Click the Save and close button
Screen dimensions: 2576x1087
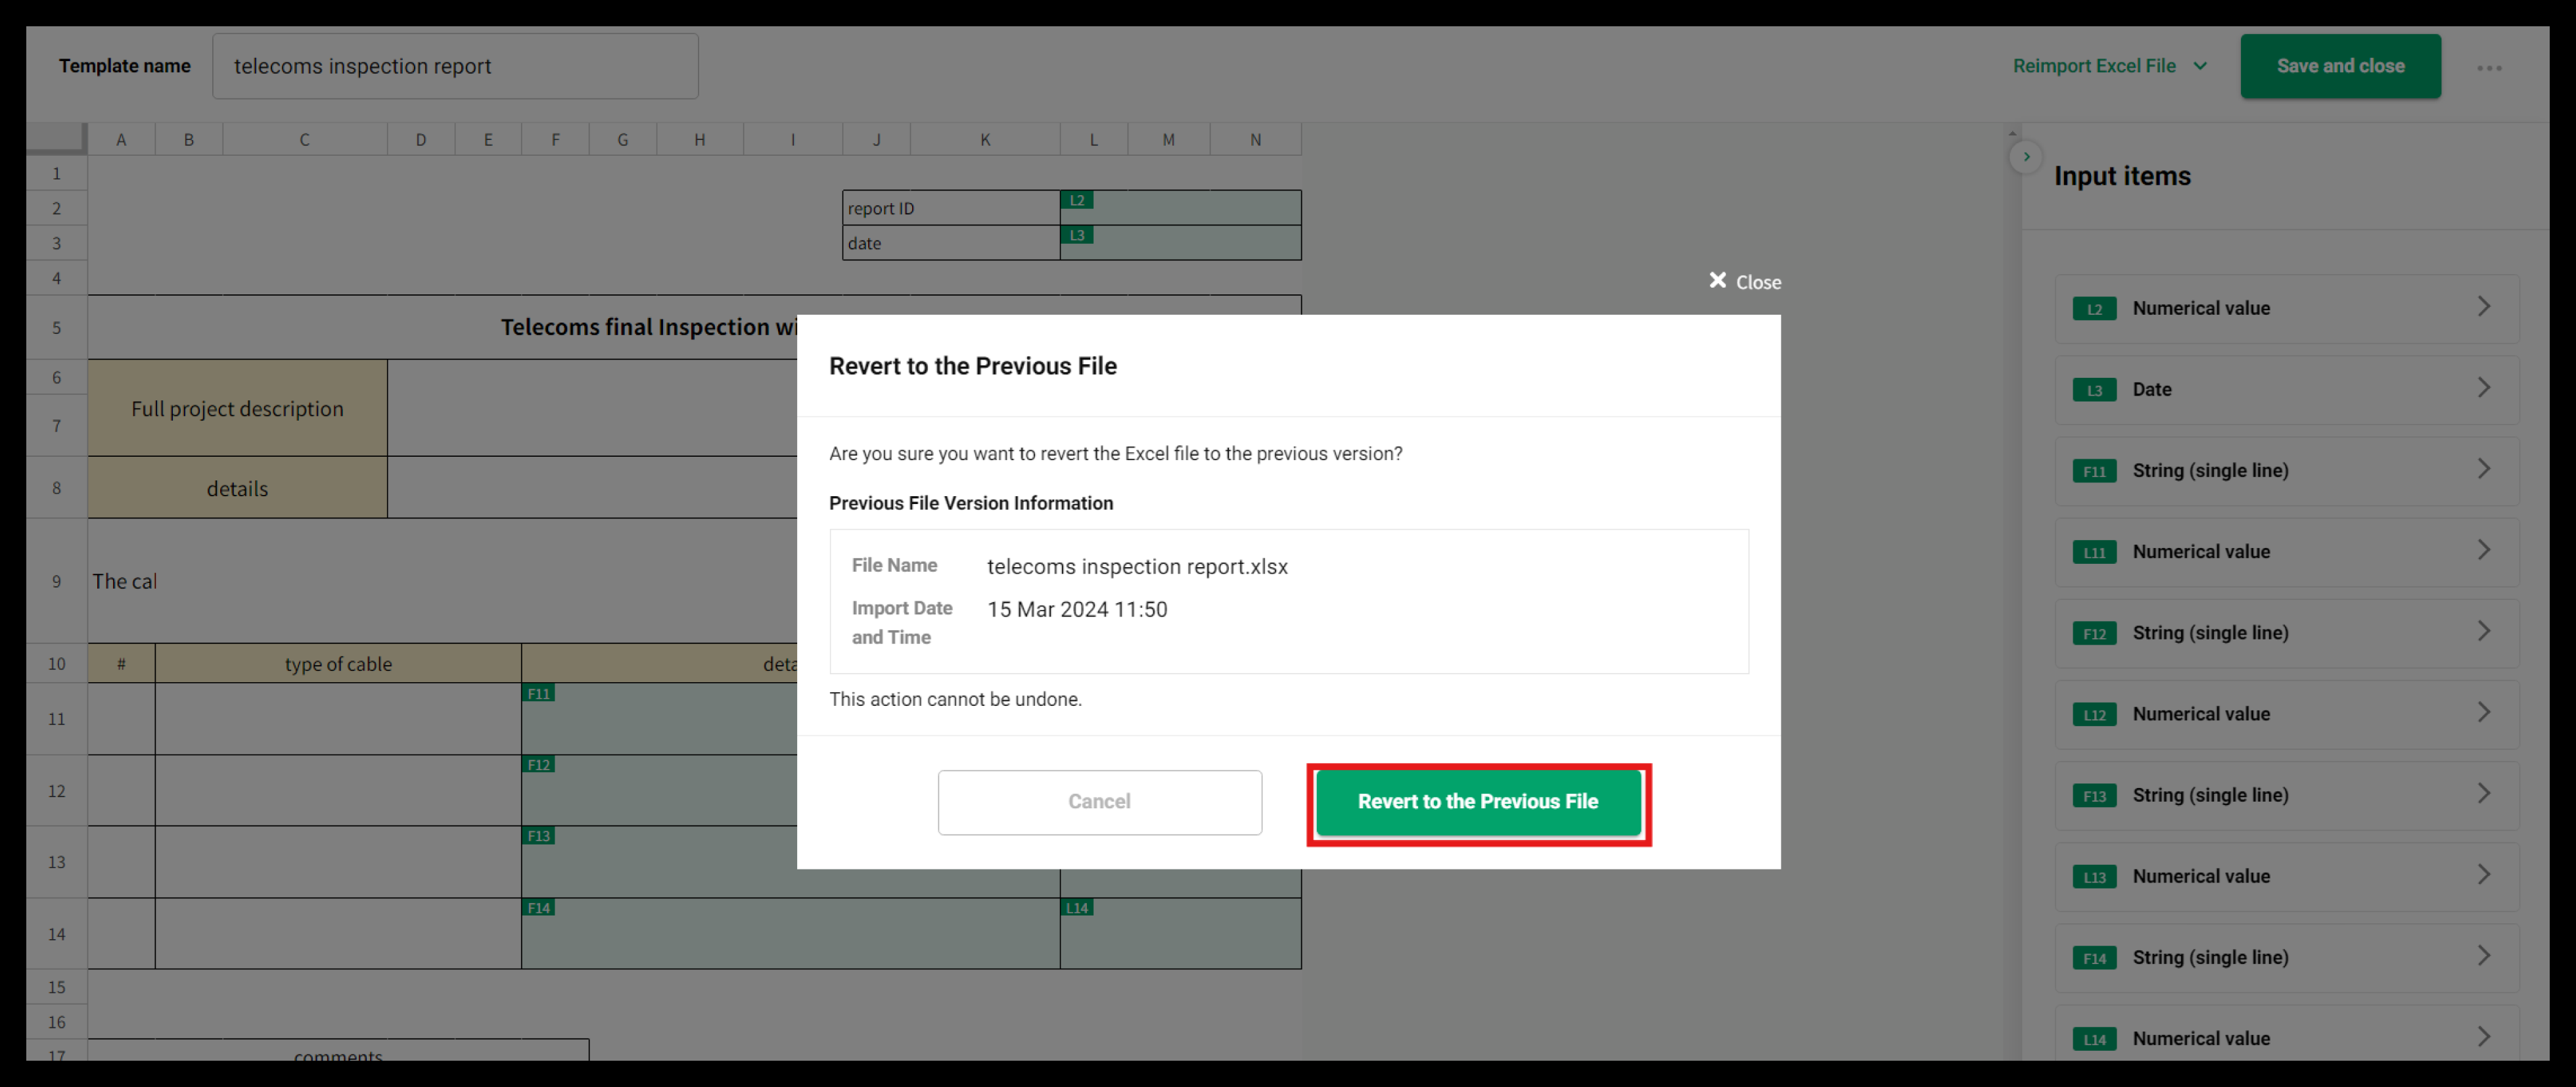click(2341, 65)
